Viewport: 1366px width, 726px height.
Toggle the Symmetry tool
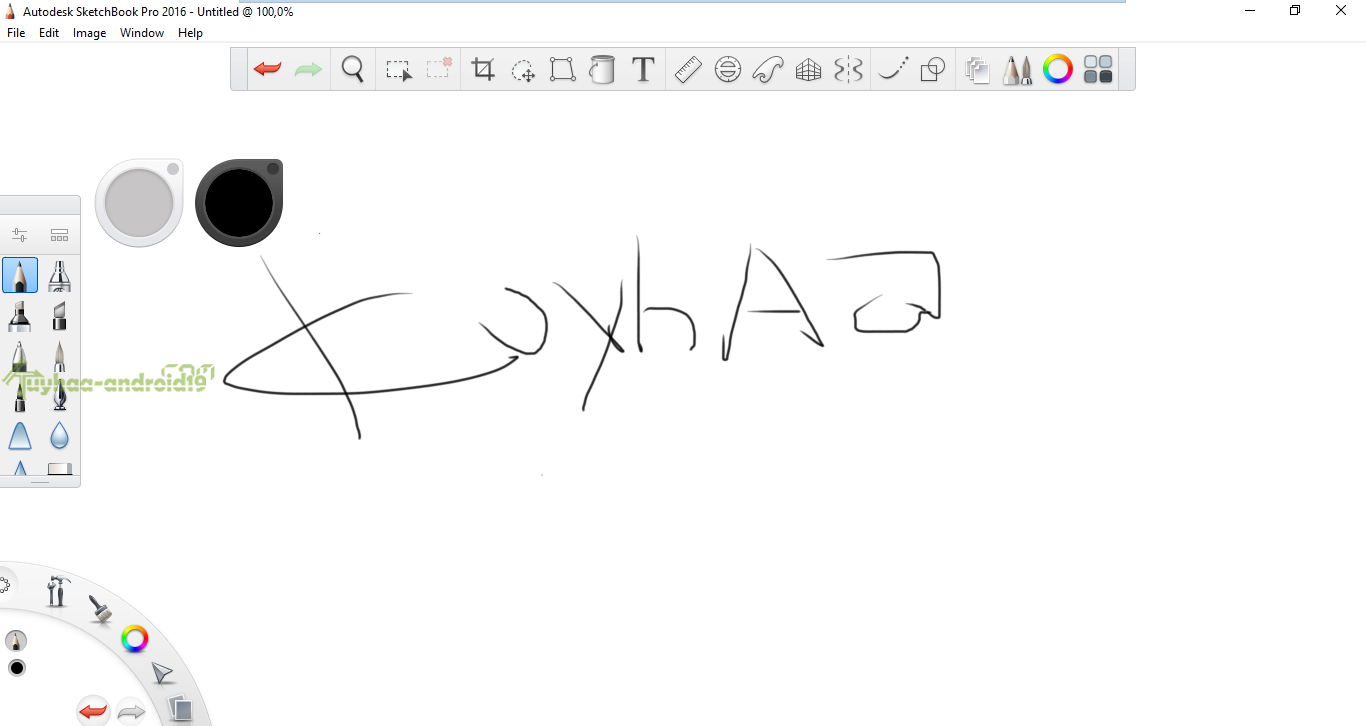click(848, 69)
